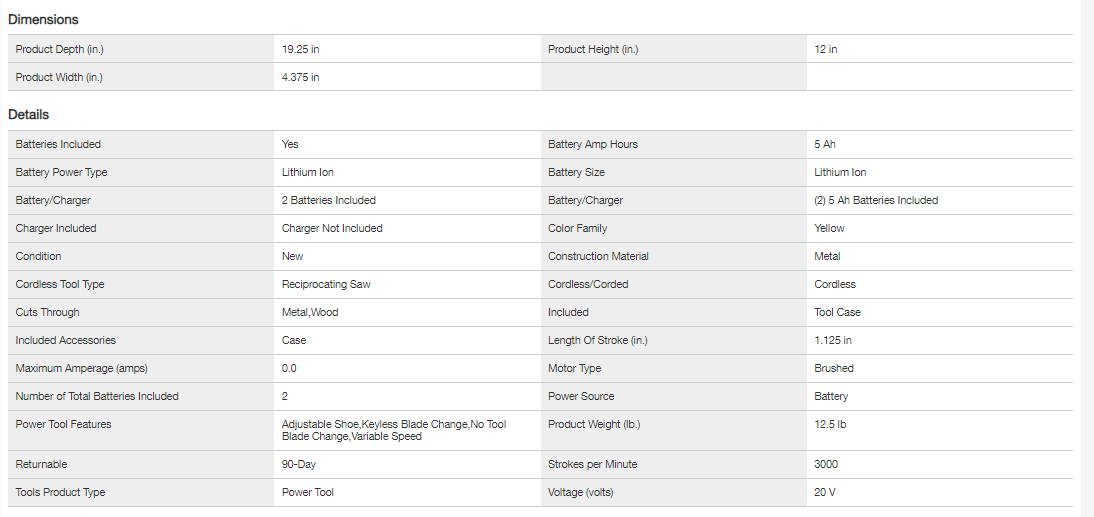The image size is (1094, 517).
Task: Click the Brushed motor type value
Action: (x=834, y=368)
